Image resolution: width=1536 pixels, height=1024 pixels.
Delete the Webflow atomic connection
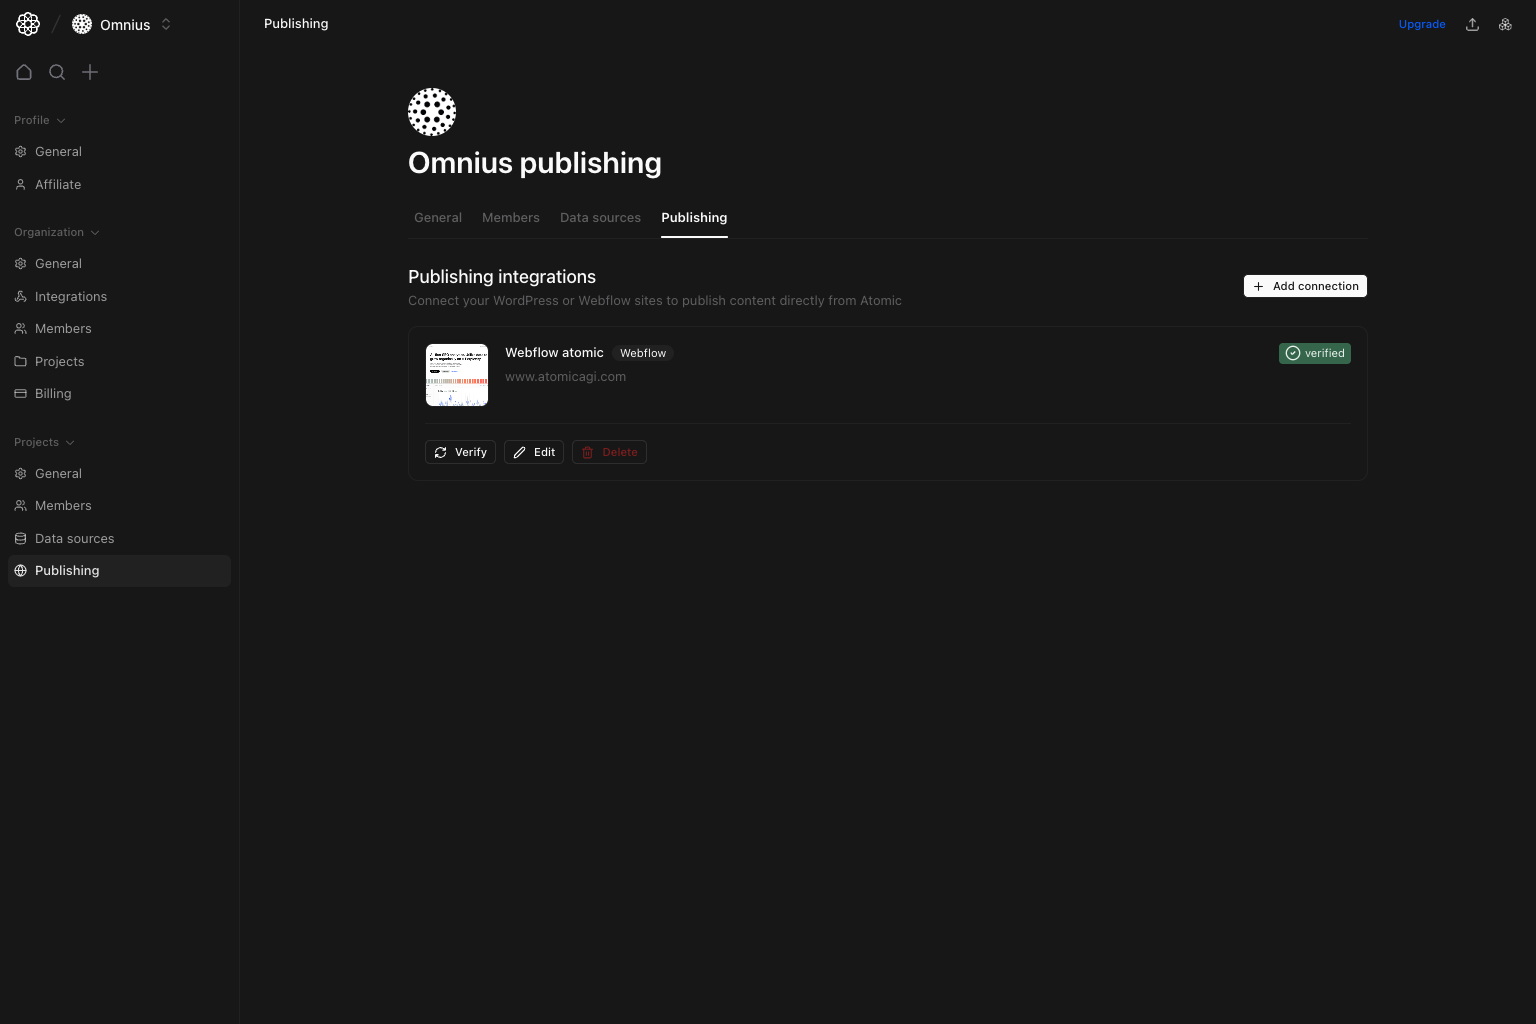pyautogui.click(x=609, y=452)
